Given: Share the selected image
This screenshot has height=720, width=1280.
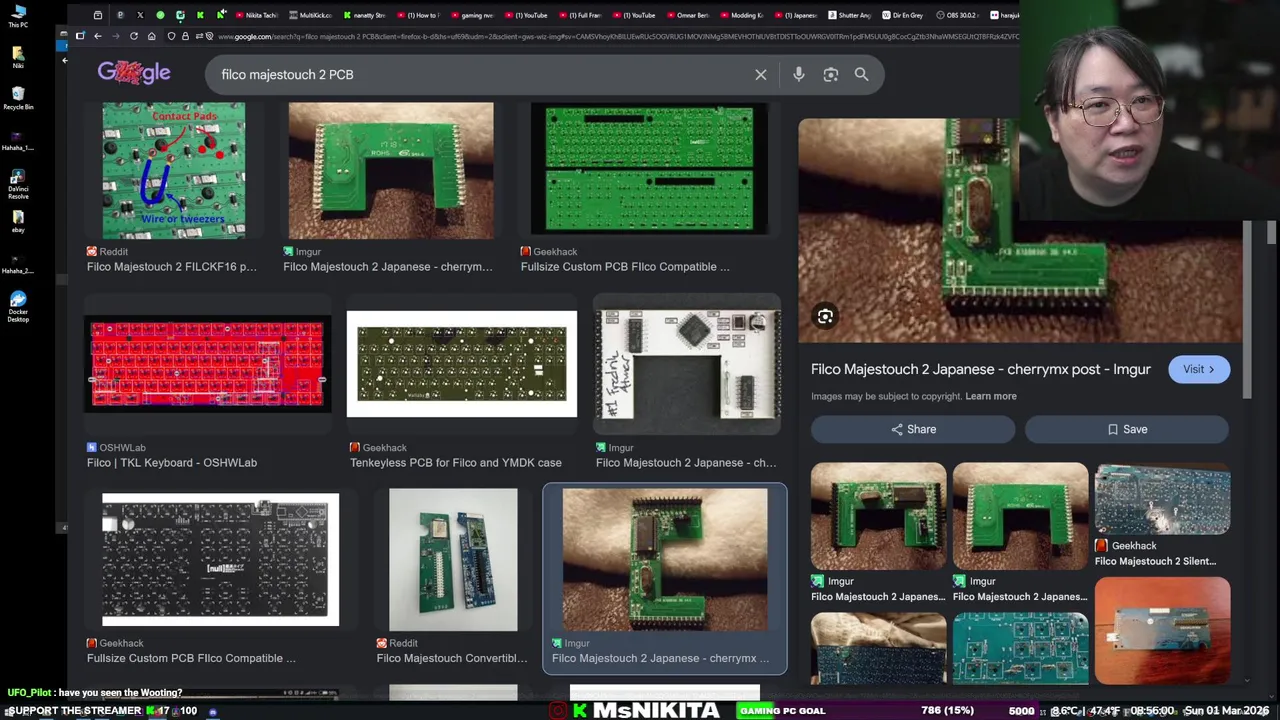Looking at the screenshot, I should click(913, 429).
